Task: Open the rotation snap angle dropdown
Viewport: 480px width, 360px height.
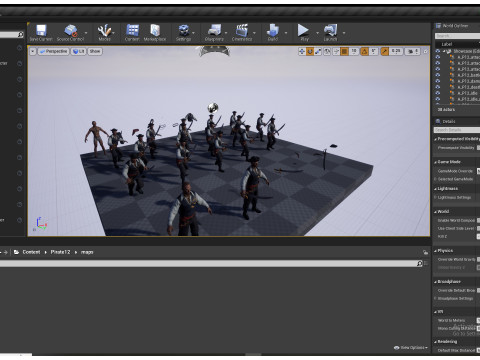Action: point(374,51)
